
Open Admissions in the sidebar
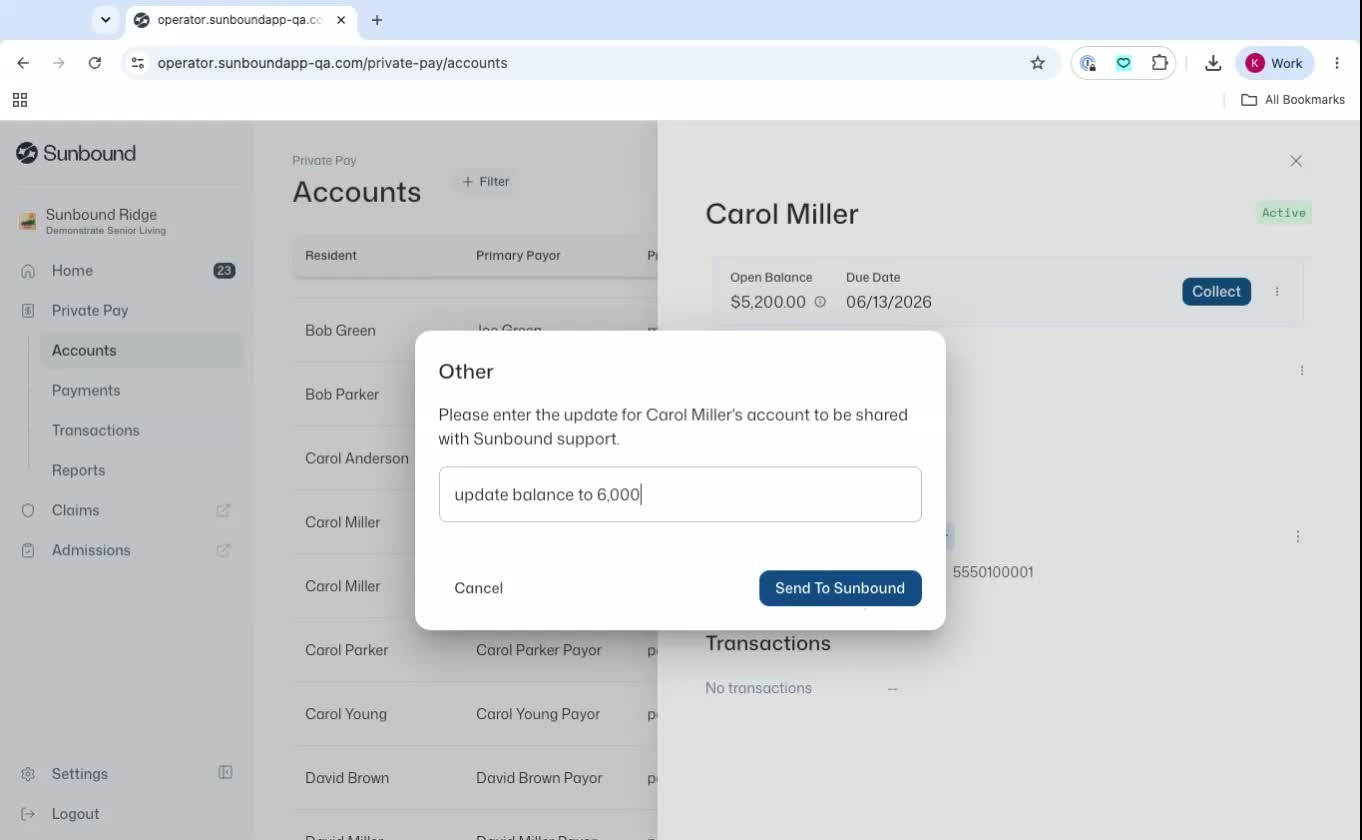click(91, 551)
